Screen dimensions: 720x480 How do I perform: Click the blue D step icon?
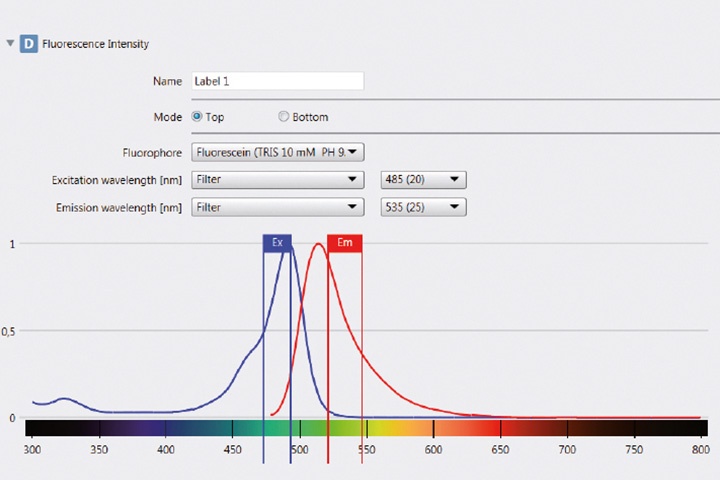[29, 44]
